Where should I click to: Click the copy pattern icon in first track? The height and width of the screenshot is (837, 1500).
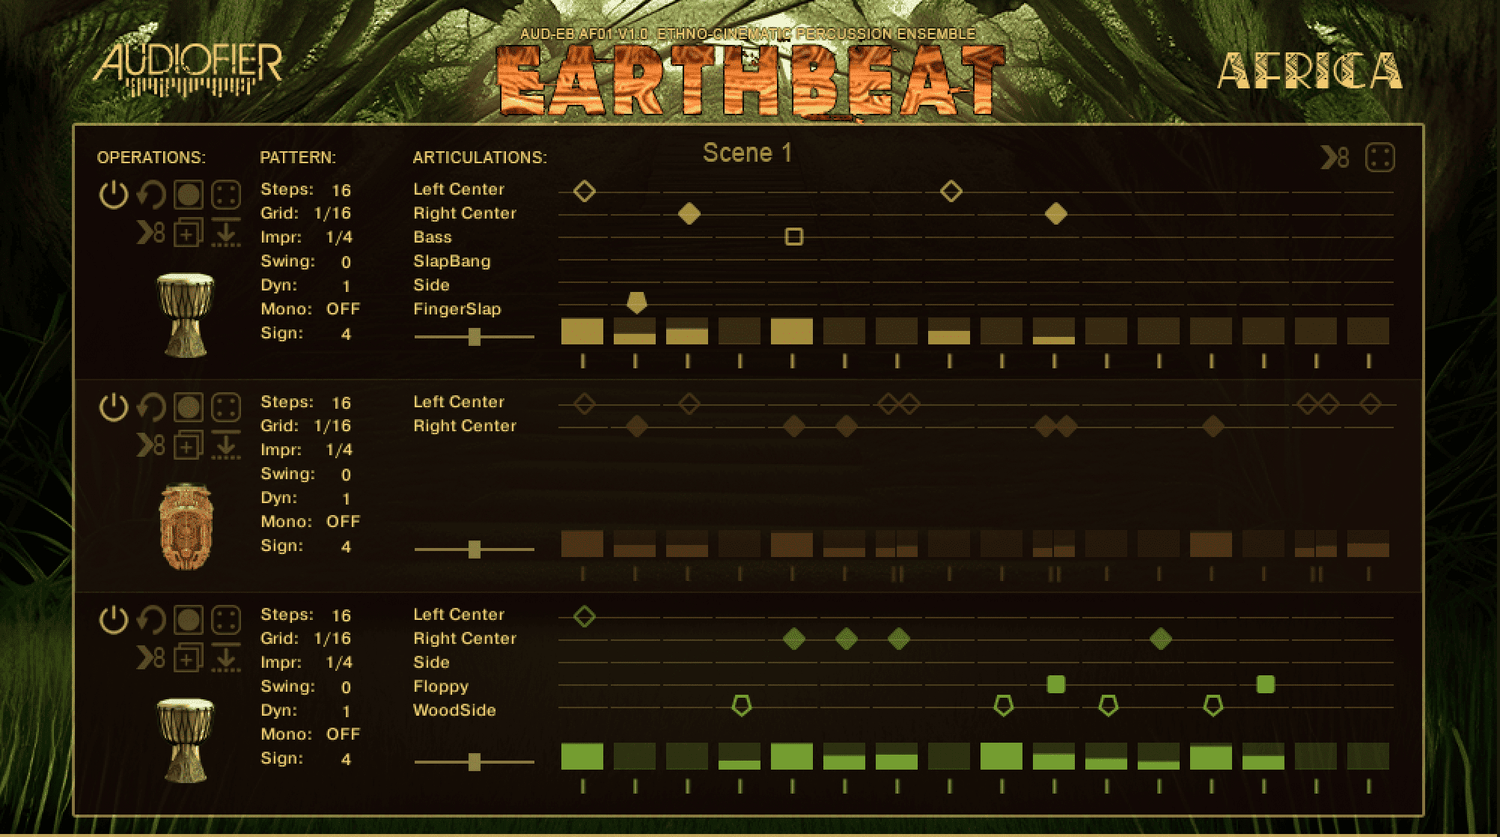click(187, 234)
